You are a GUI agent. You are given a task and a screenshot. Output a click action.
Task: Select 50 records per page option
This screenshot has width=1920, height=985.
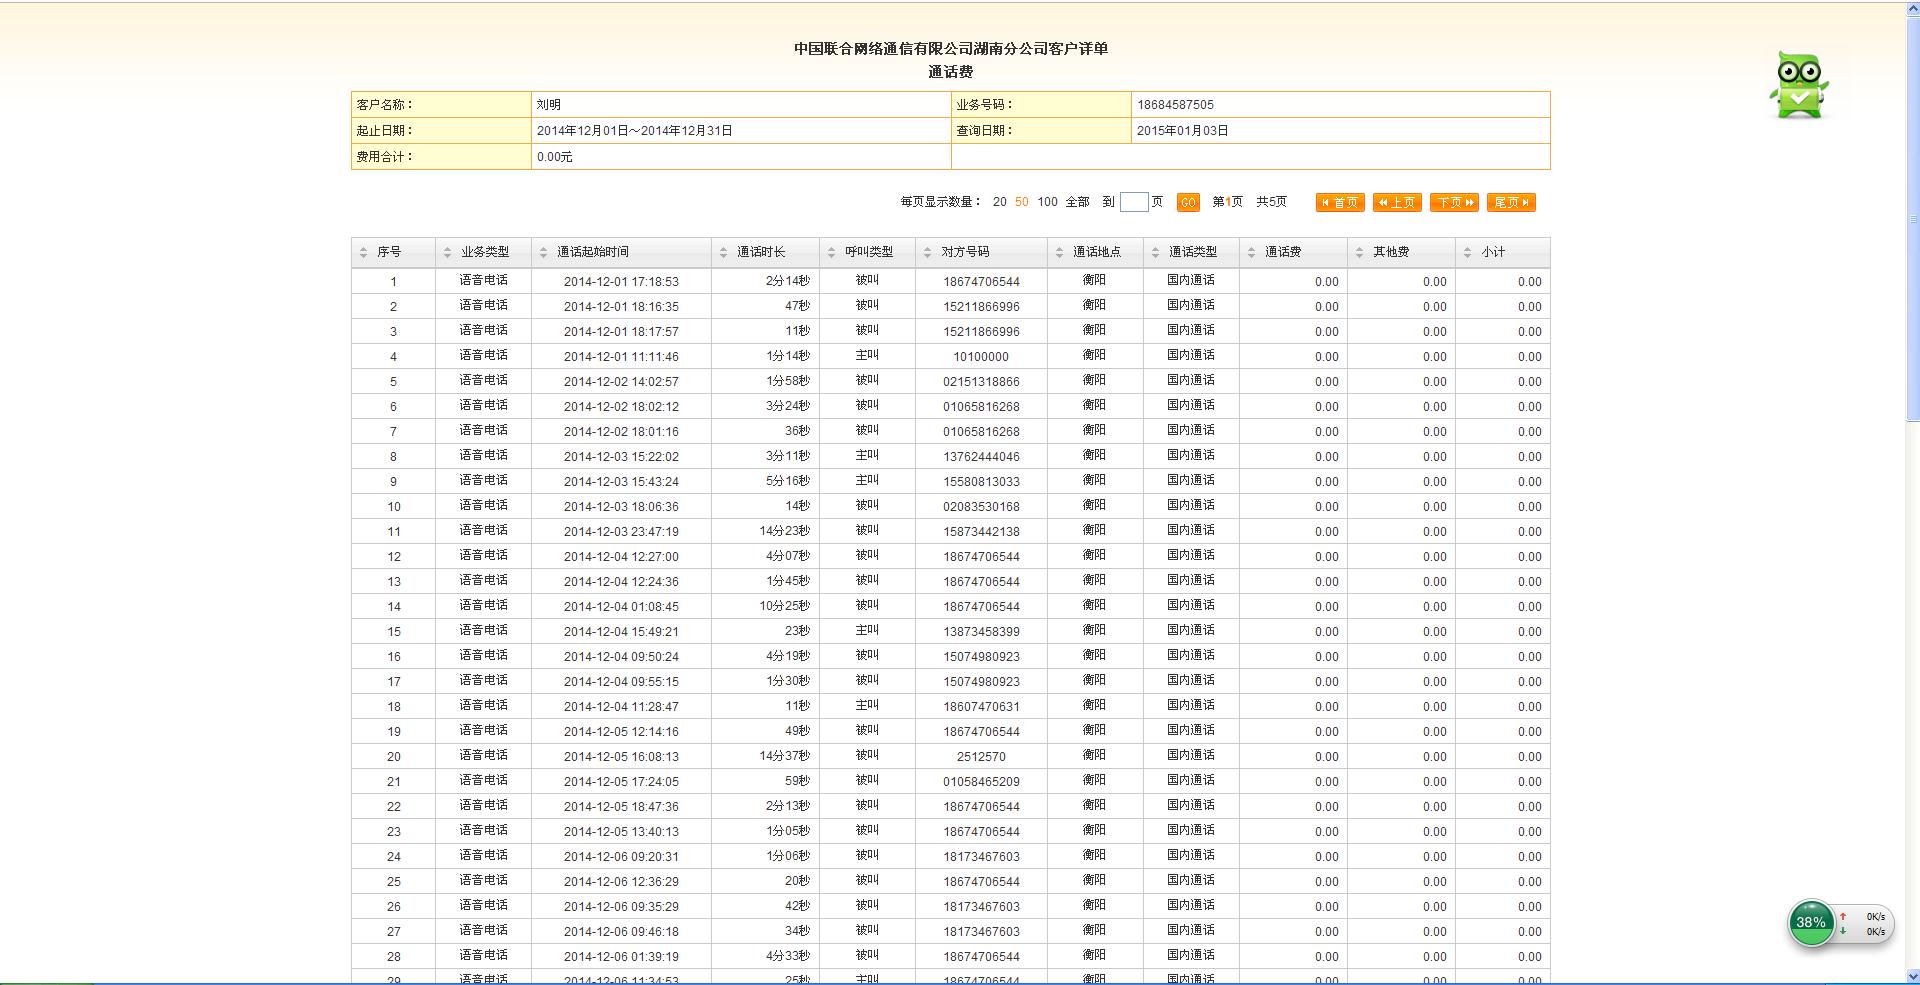[x=1021, y=202]
